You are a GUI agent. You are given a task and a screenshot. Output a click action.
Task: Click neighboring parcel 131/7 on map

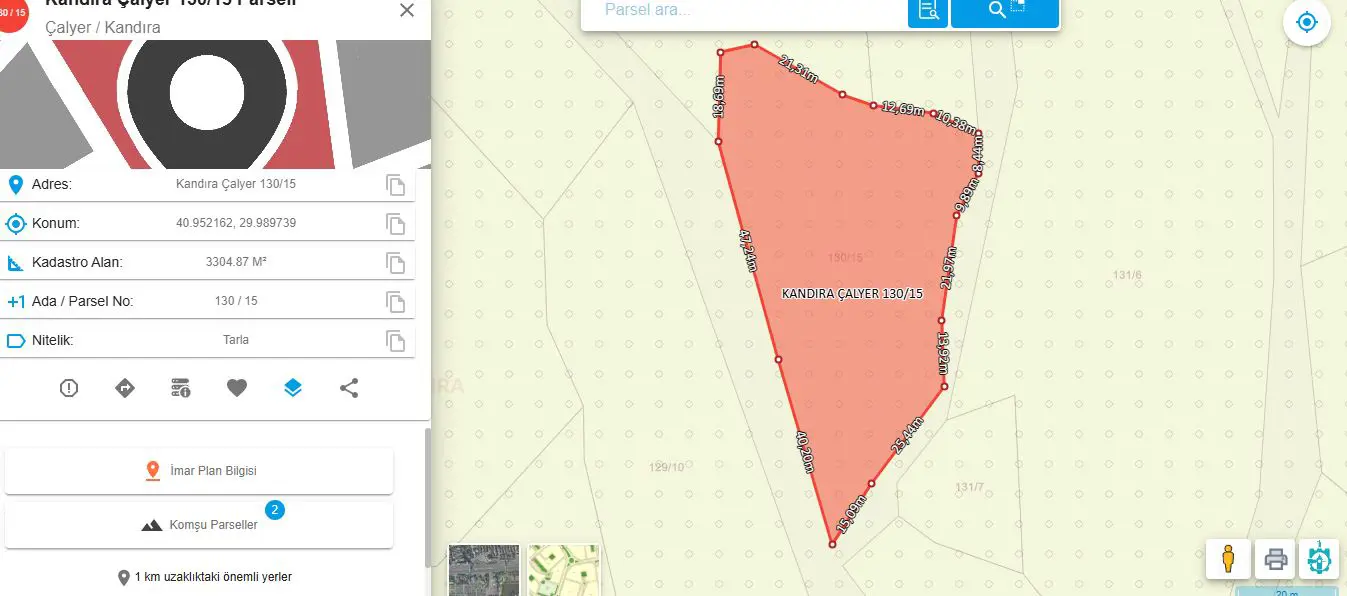(970, 487)
